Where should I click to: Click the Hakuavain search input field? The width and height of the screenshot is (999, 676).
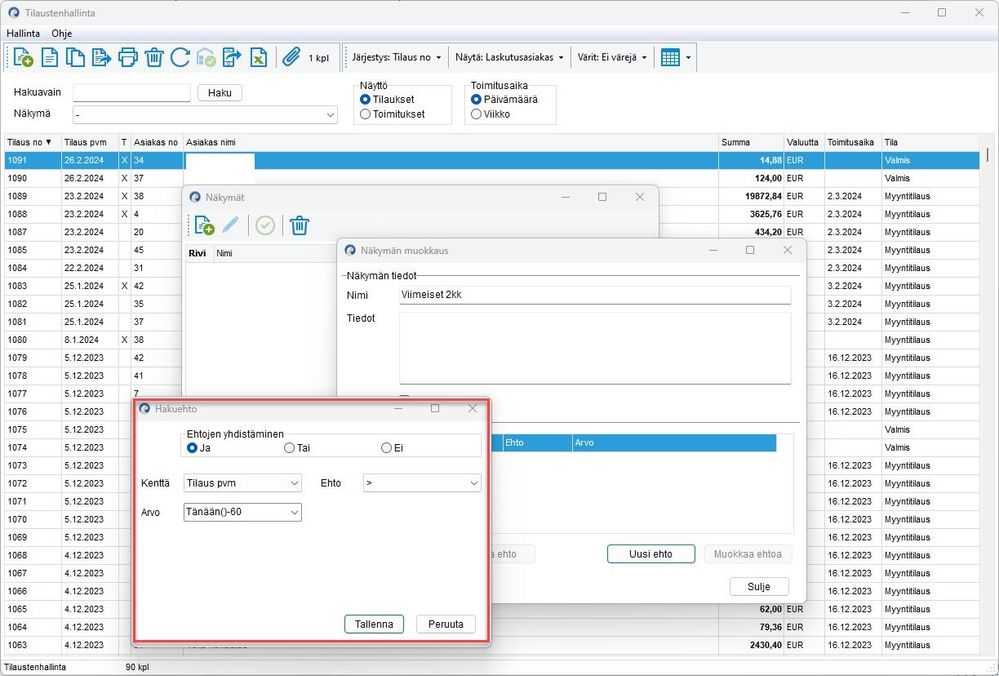click(131, 92)
